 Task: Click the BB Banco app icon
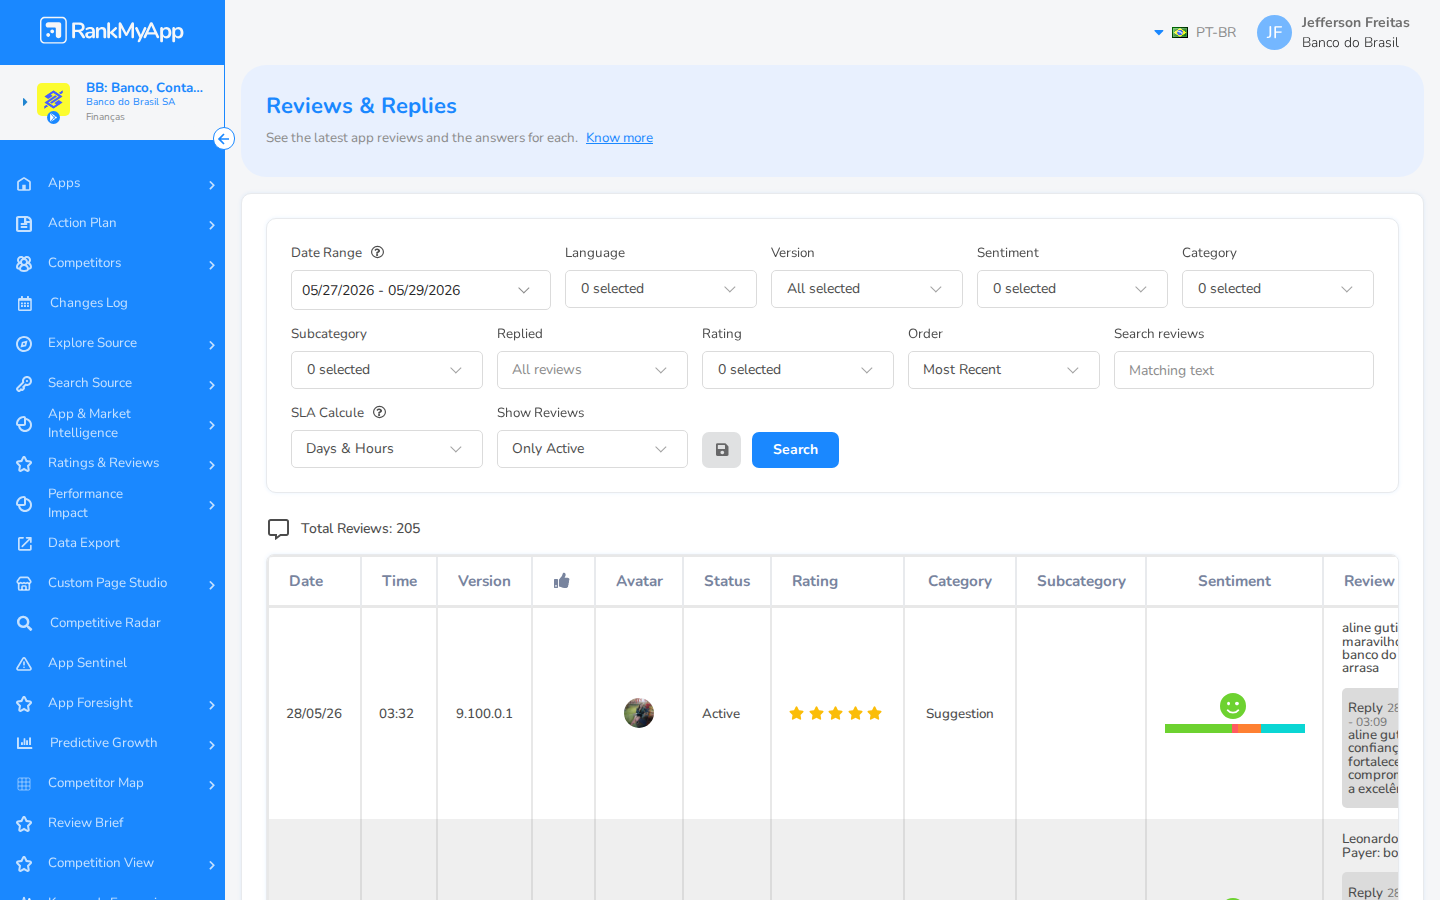53,101
